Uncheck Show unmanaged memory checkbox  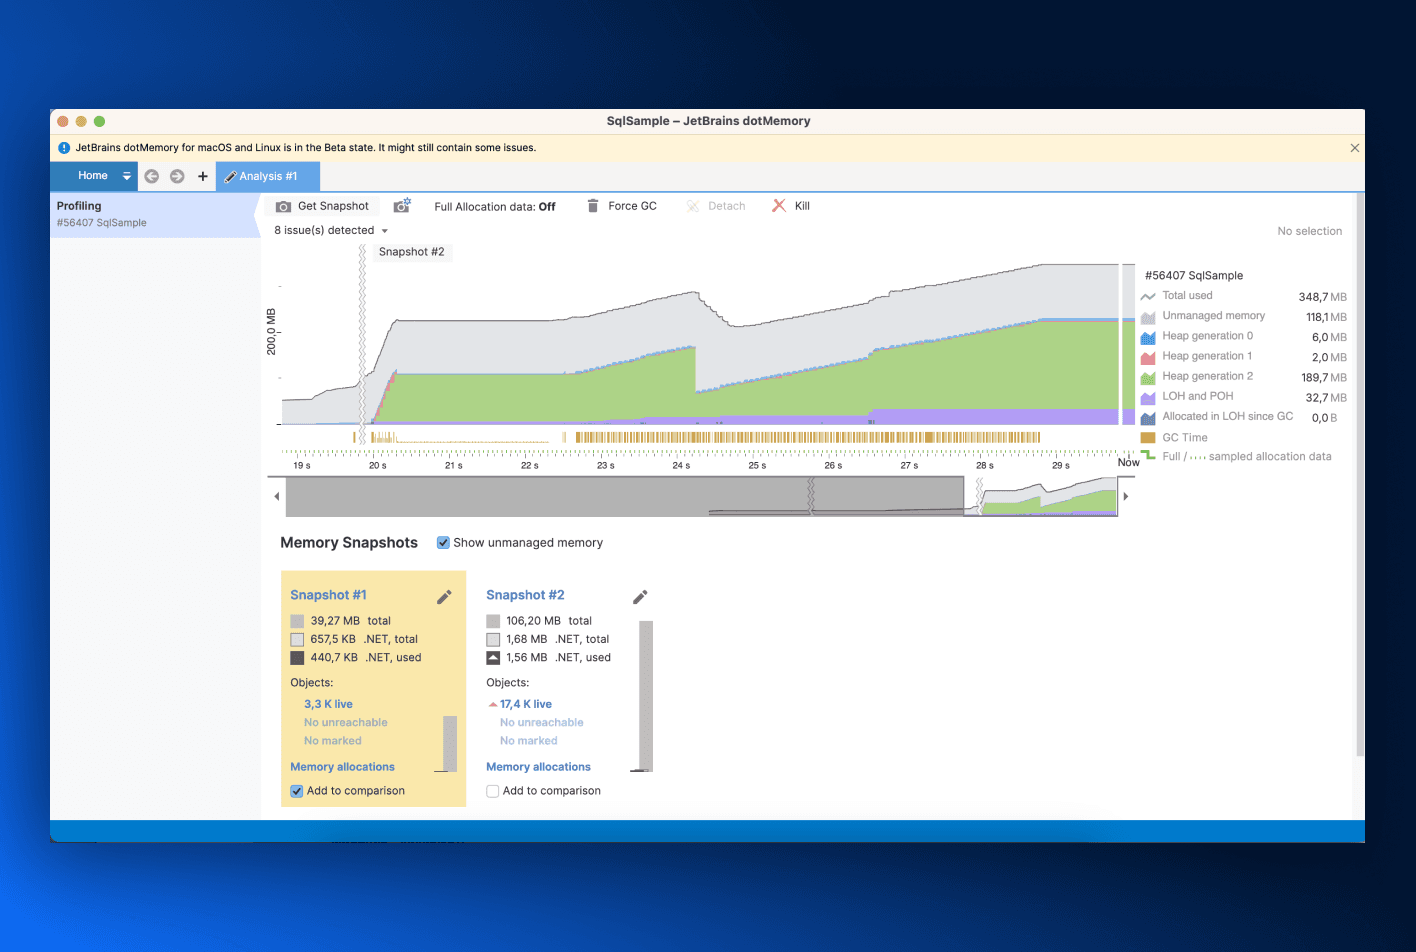point(443,543)
